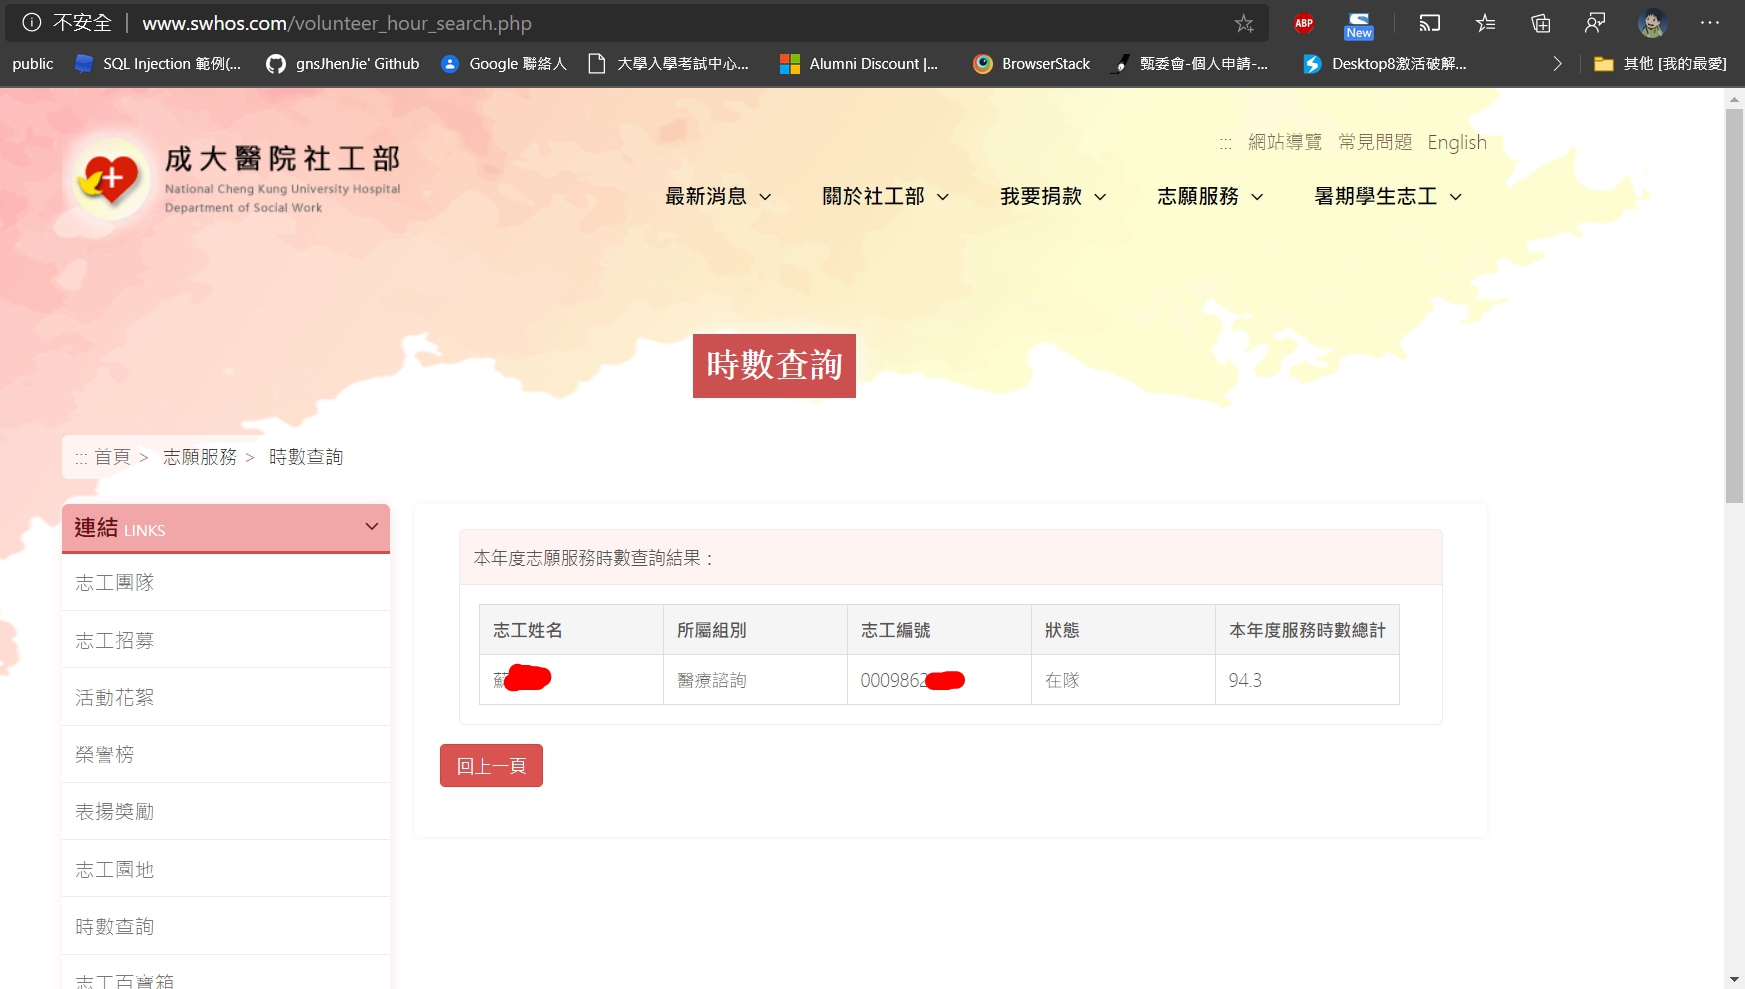Open BrowserStack bookmark
The height and width of the screenshot is (989, 1745).
point(1032,63)
